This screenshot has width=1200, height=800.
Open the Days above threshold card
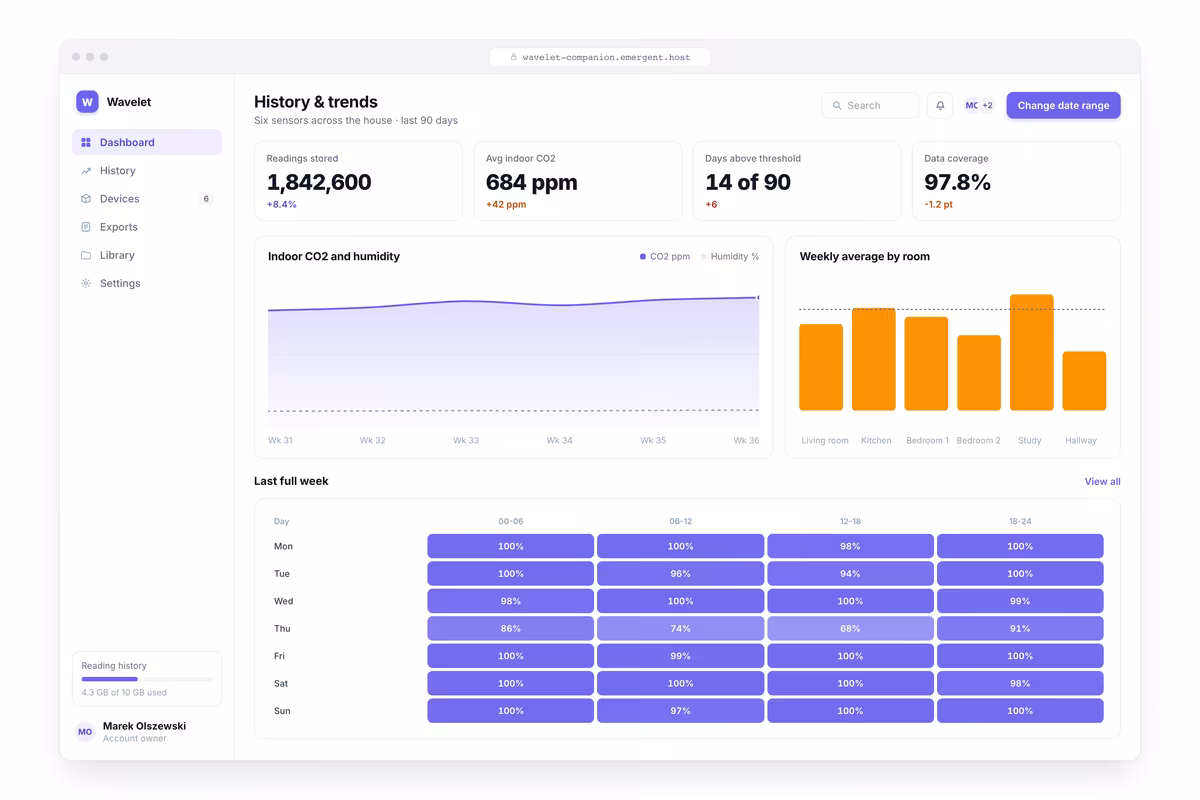pos(797,180)
